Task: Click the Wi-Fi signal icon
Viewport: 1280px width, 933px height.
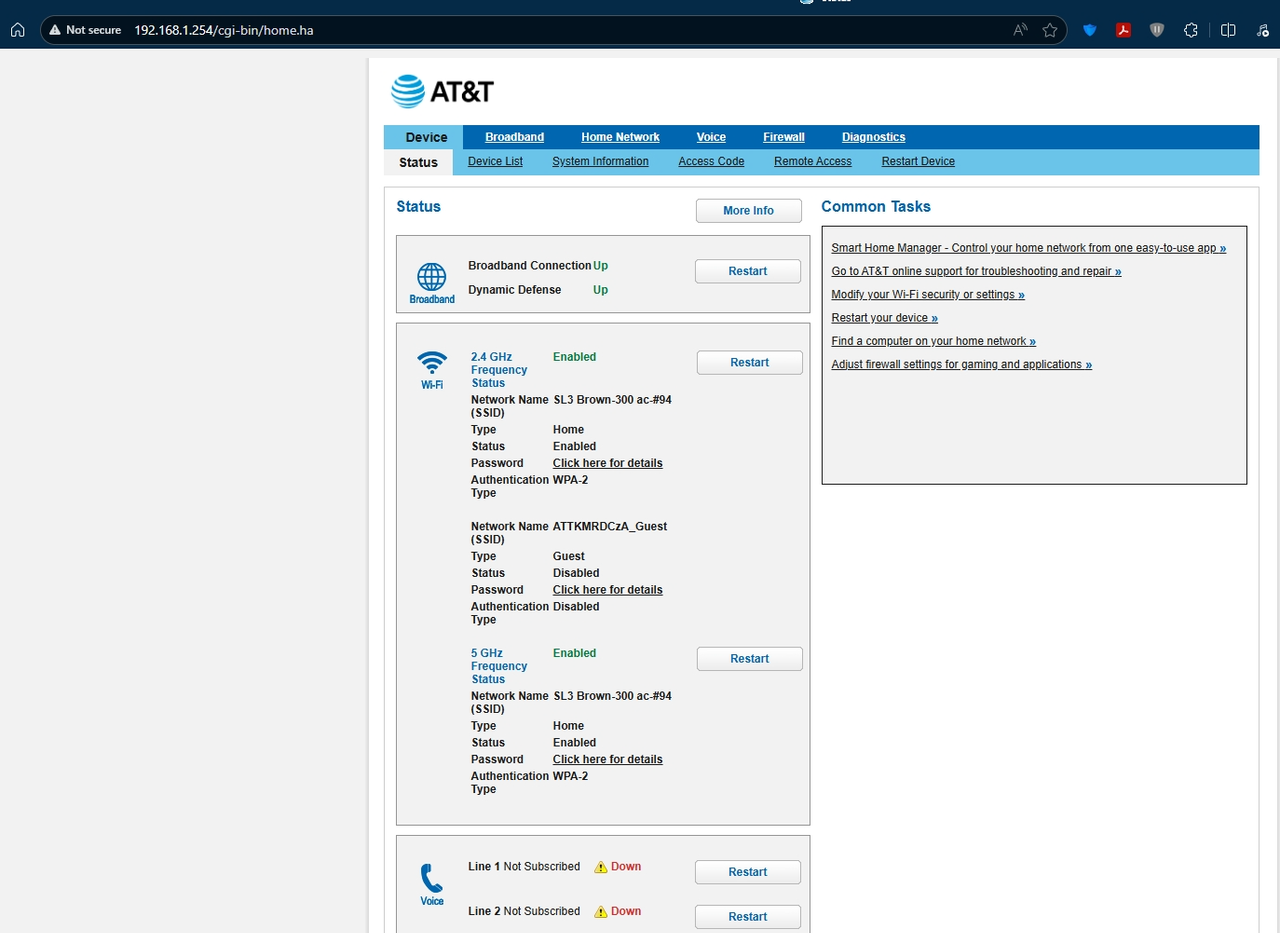Action: pyautogui.click(x=432, y=362)
